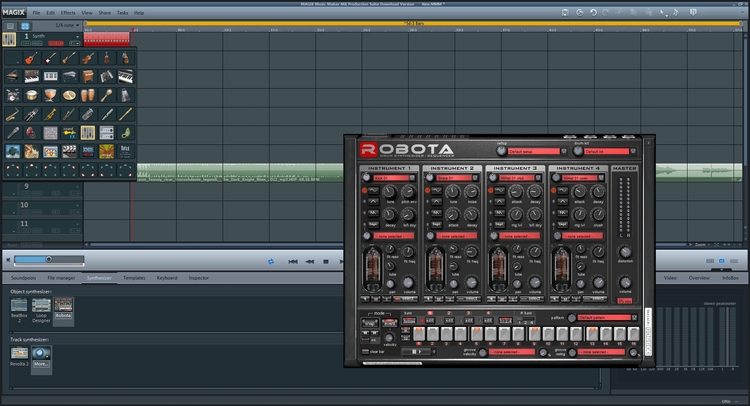Pick the cymbal instrument icon
The image size is (750, 406).
point(68,96)
